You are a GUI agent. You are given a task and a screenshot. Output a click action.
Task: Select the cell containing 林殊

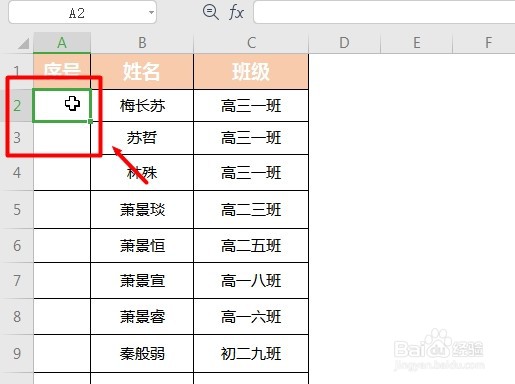click(142, 172)
